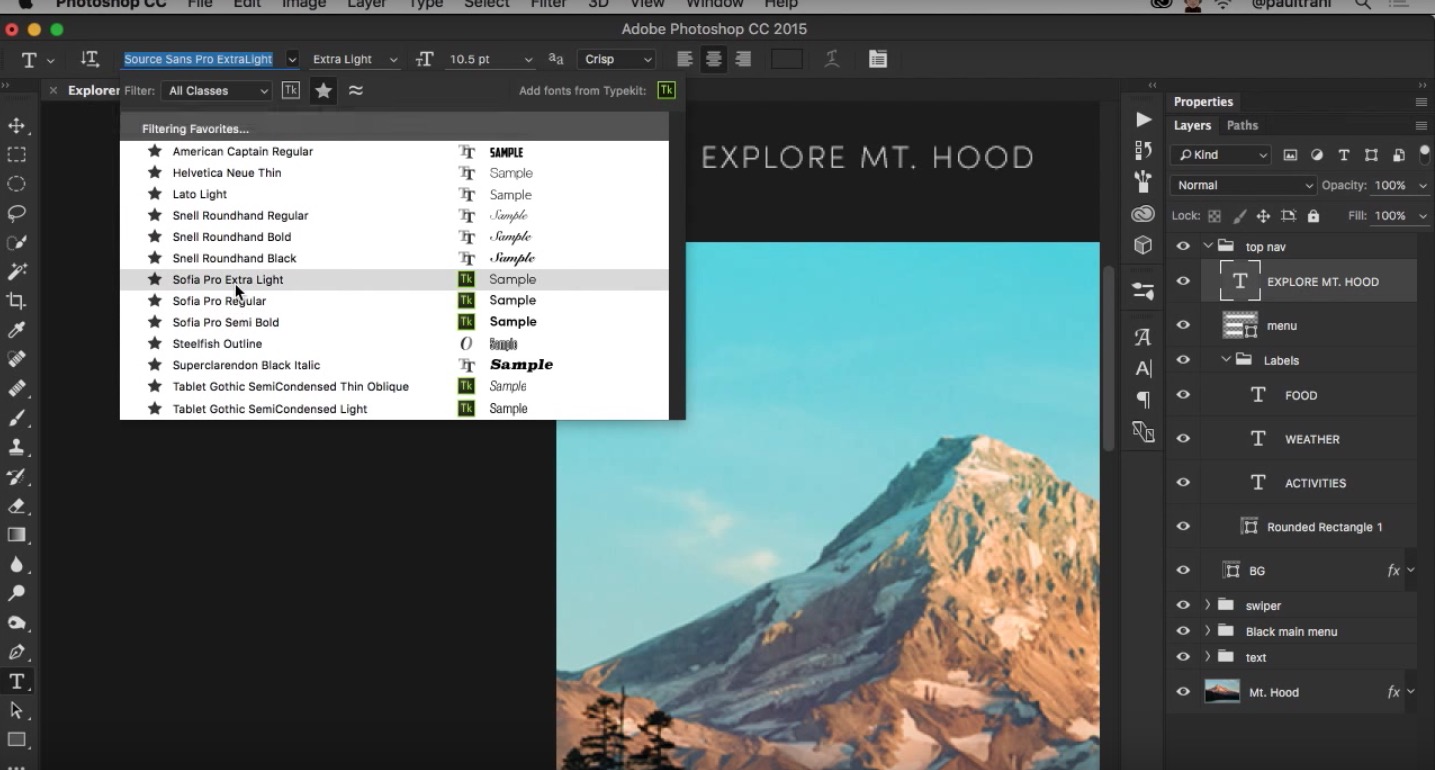
Task: Select the Lasso tool
Action: 16,212
